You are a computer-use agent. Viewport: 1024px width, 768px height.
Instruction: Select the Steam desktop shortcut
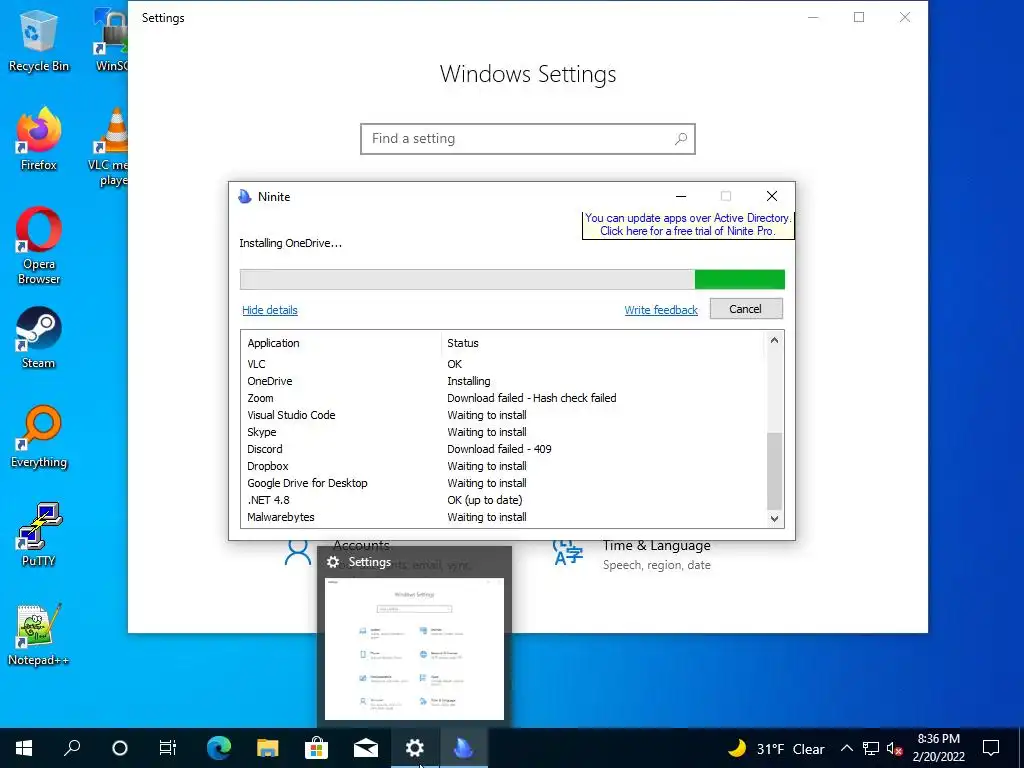[x=39, y=338]
